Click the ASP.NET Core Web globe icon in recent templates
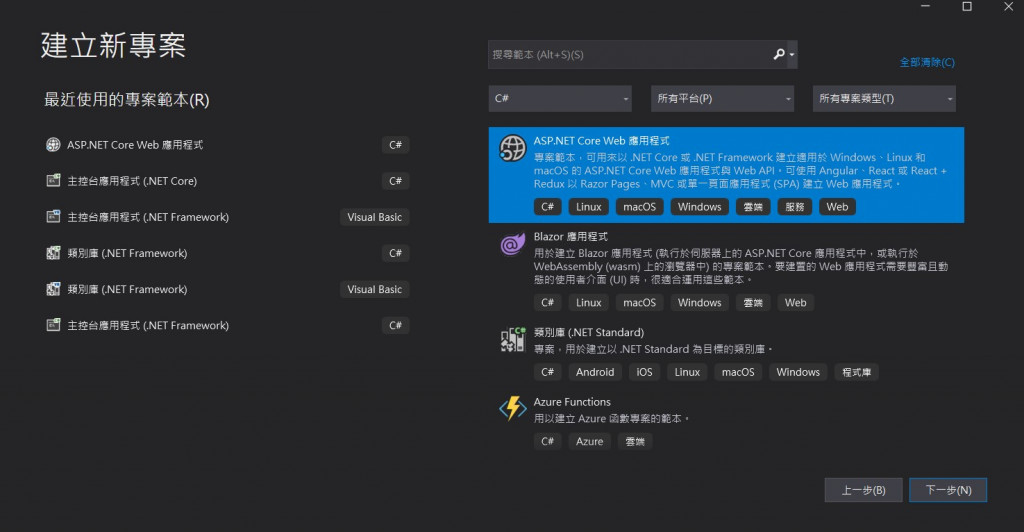 pos(53,145)
